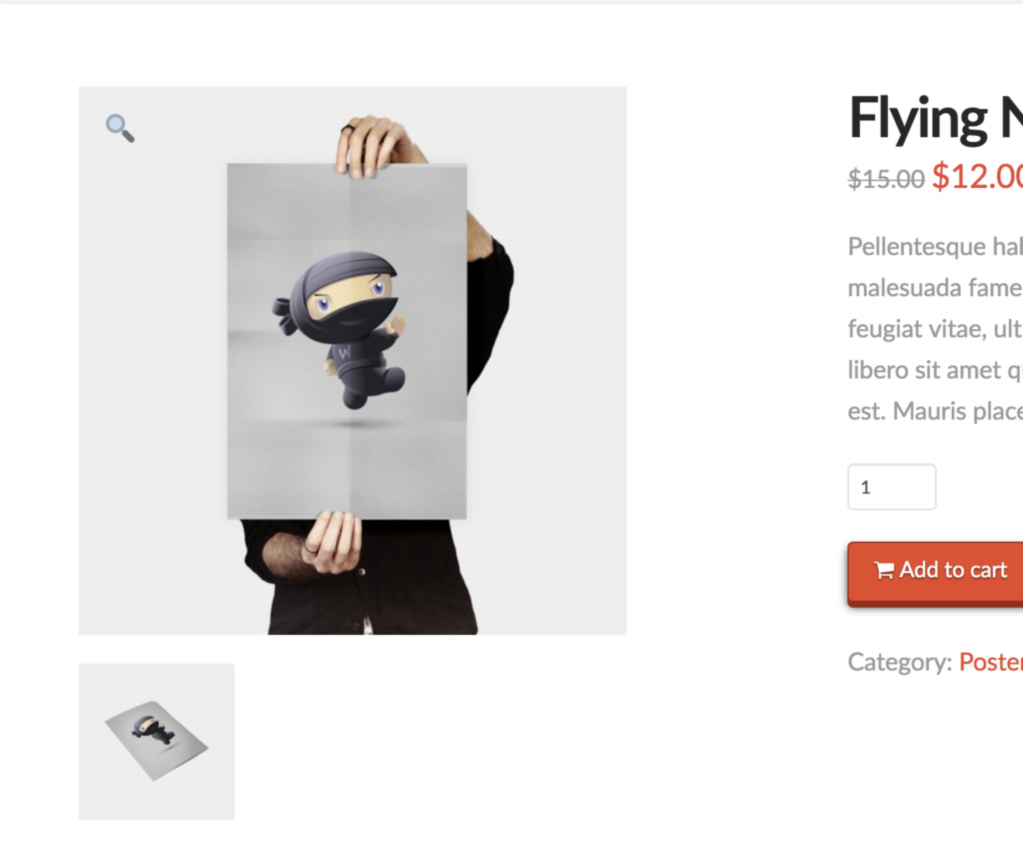Click the hand gripping the poster's top edge
The width and height of the screenshot is (1023, 861).
click(x=377, y=146)
